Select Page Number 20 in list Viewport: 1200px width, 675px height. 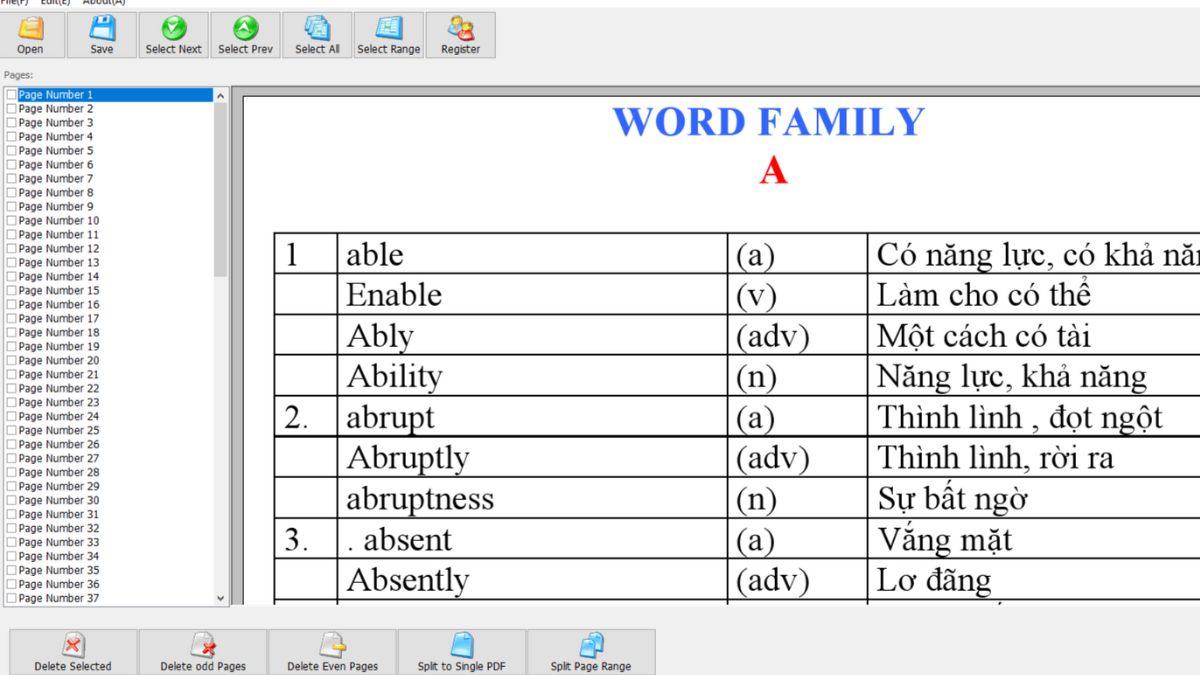tap(59, 361)
